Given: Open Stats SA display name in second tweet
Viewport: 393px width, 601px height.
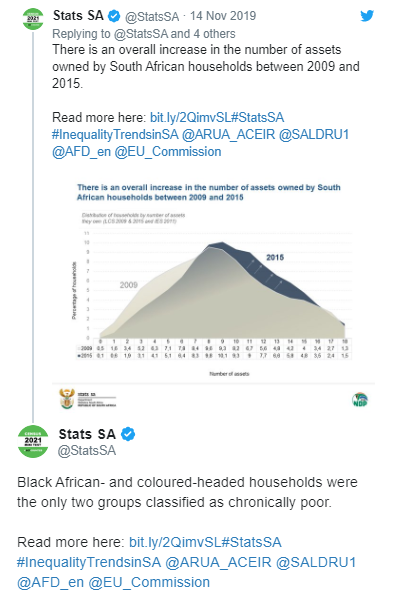Looking at the screenshot, I should point(87,434).
